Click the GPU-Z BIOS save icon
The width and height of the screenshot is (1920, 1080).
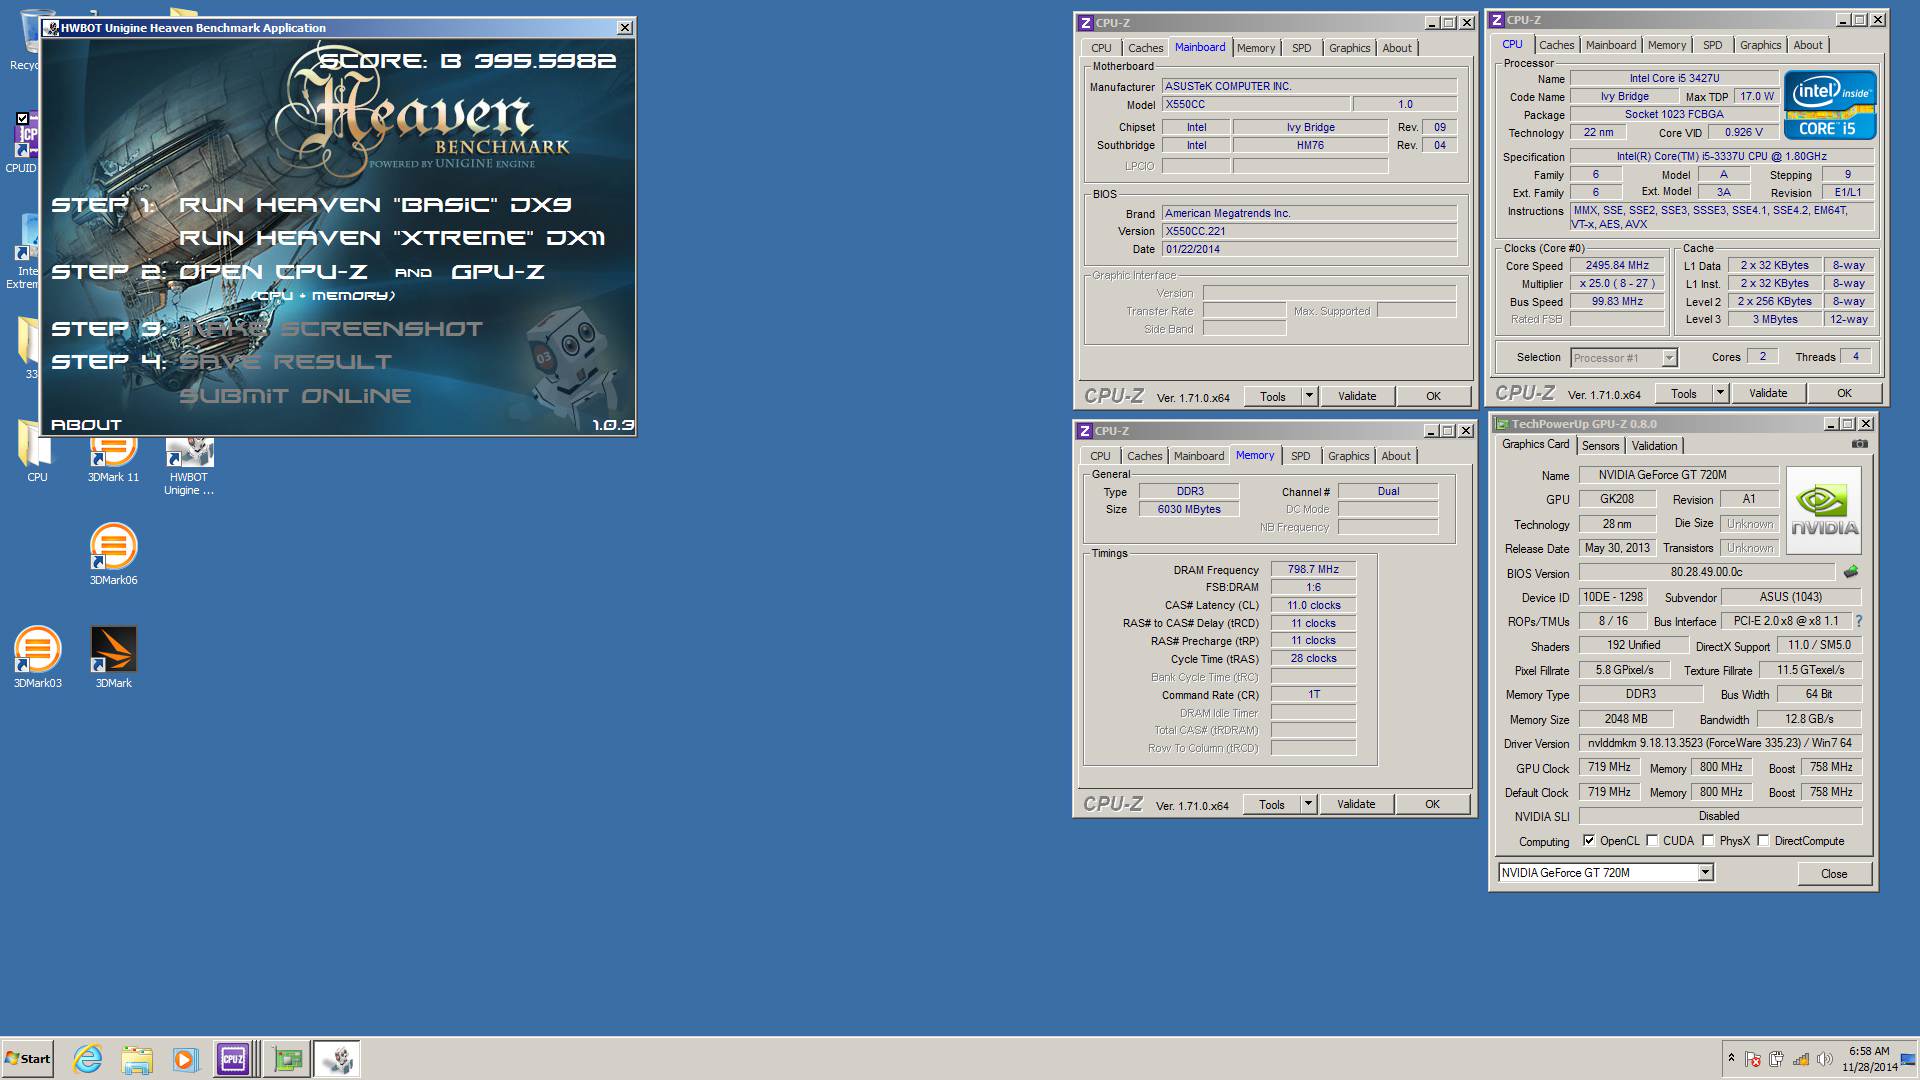pyautogui.click(x=1851, y=572)
